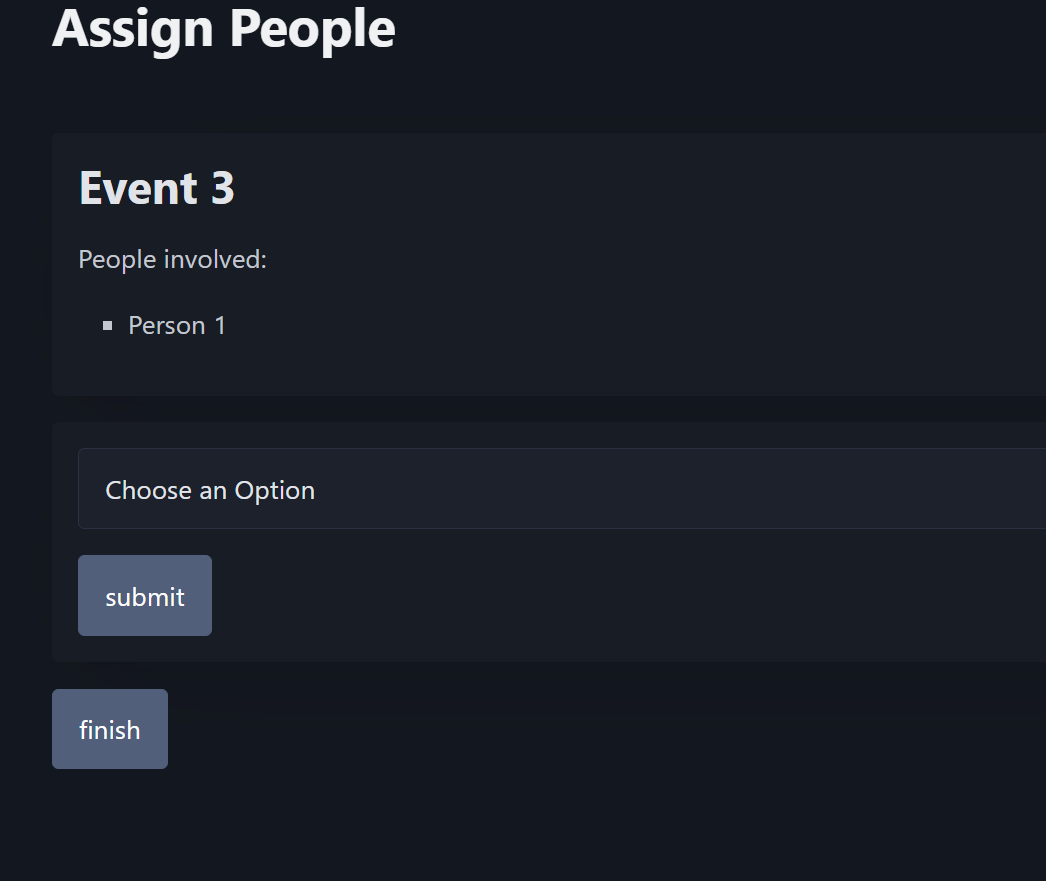Select the Person 1 list entry
This screenshot has width=1046, height=881.
(x=177, y=325)
